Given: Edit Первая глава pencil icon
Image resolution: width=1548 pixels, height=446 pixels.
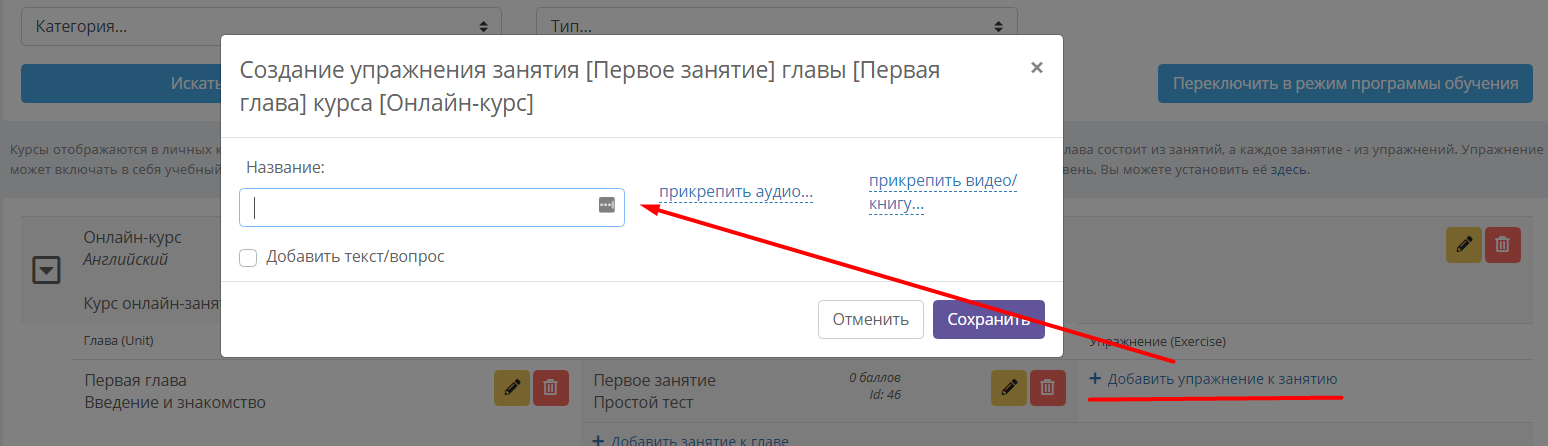Looking at the screenshot, I should pos(512,387).
